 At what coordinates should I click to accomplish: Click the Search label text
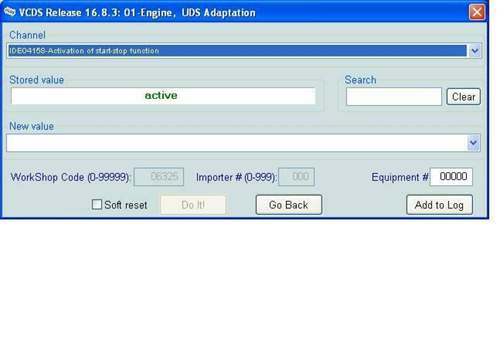coord(360,80)
